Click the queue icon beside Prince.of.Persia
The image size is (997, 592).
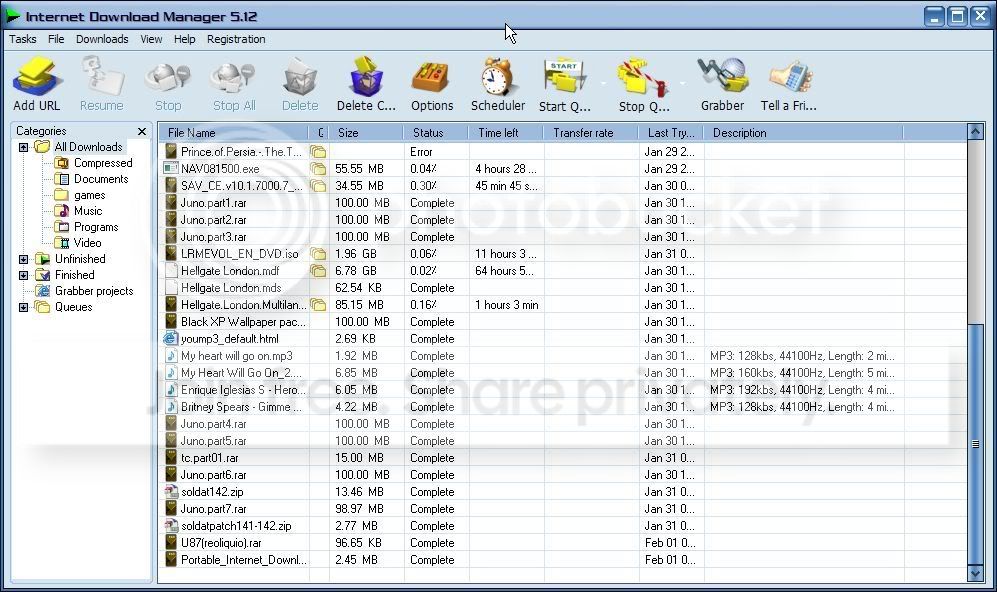coord(318,152)
